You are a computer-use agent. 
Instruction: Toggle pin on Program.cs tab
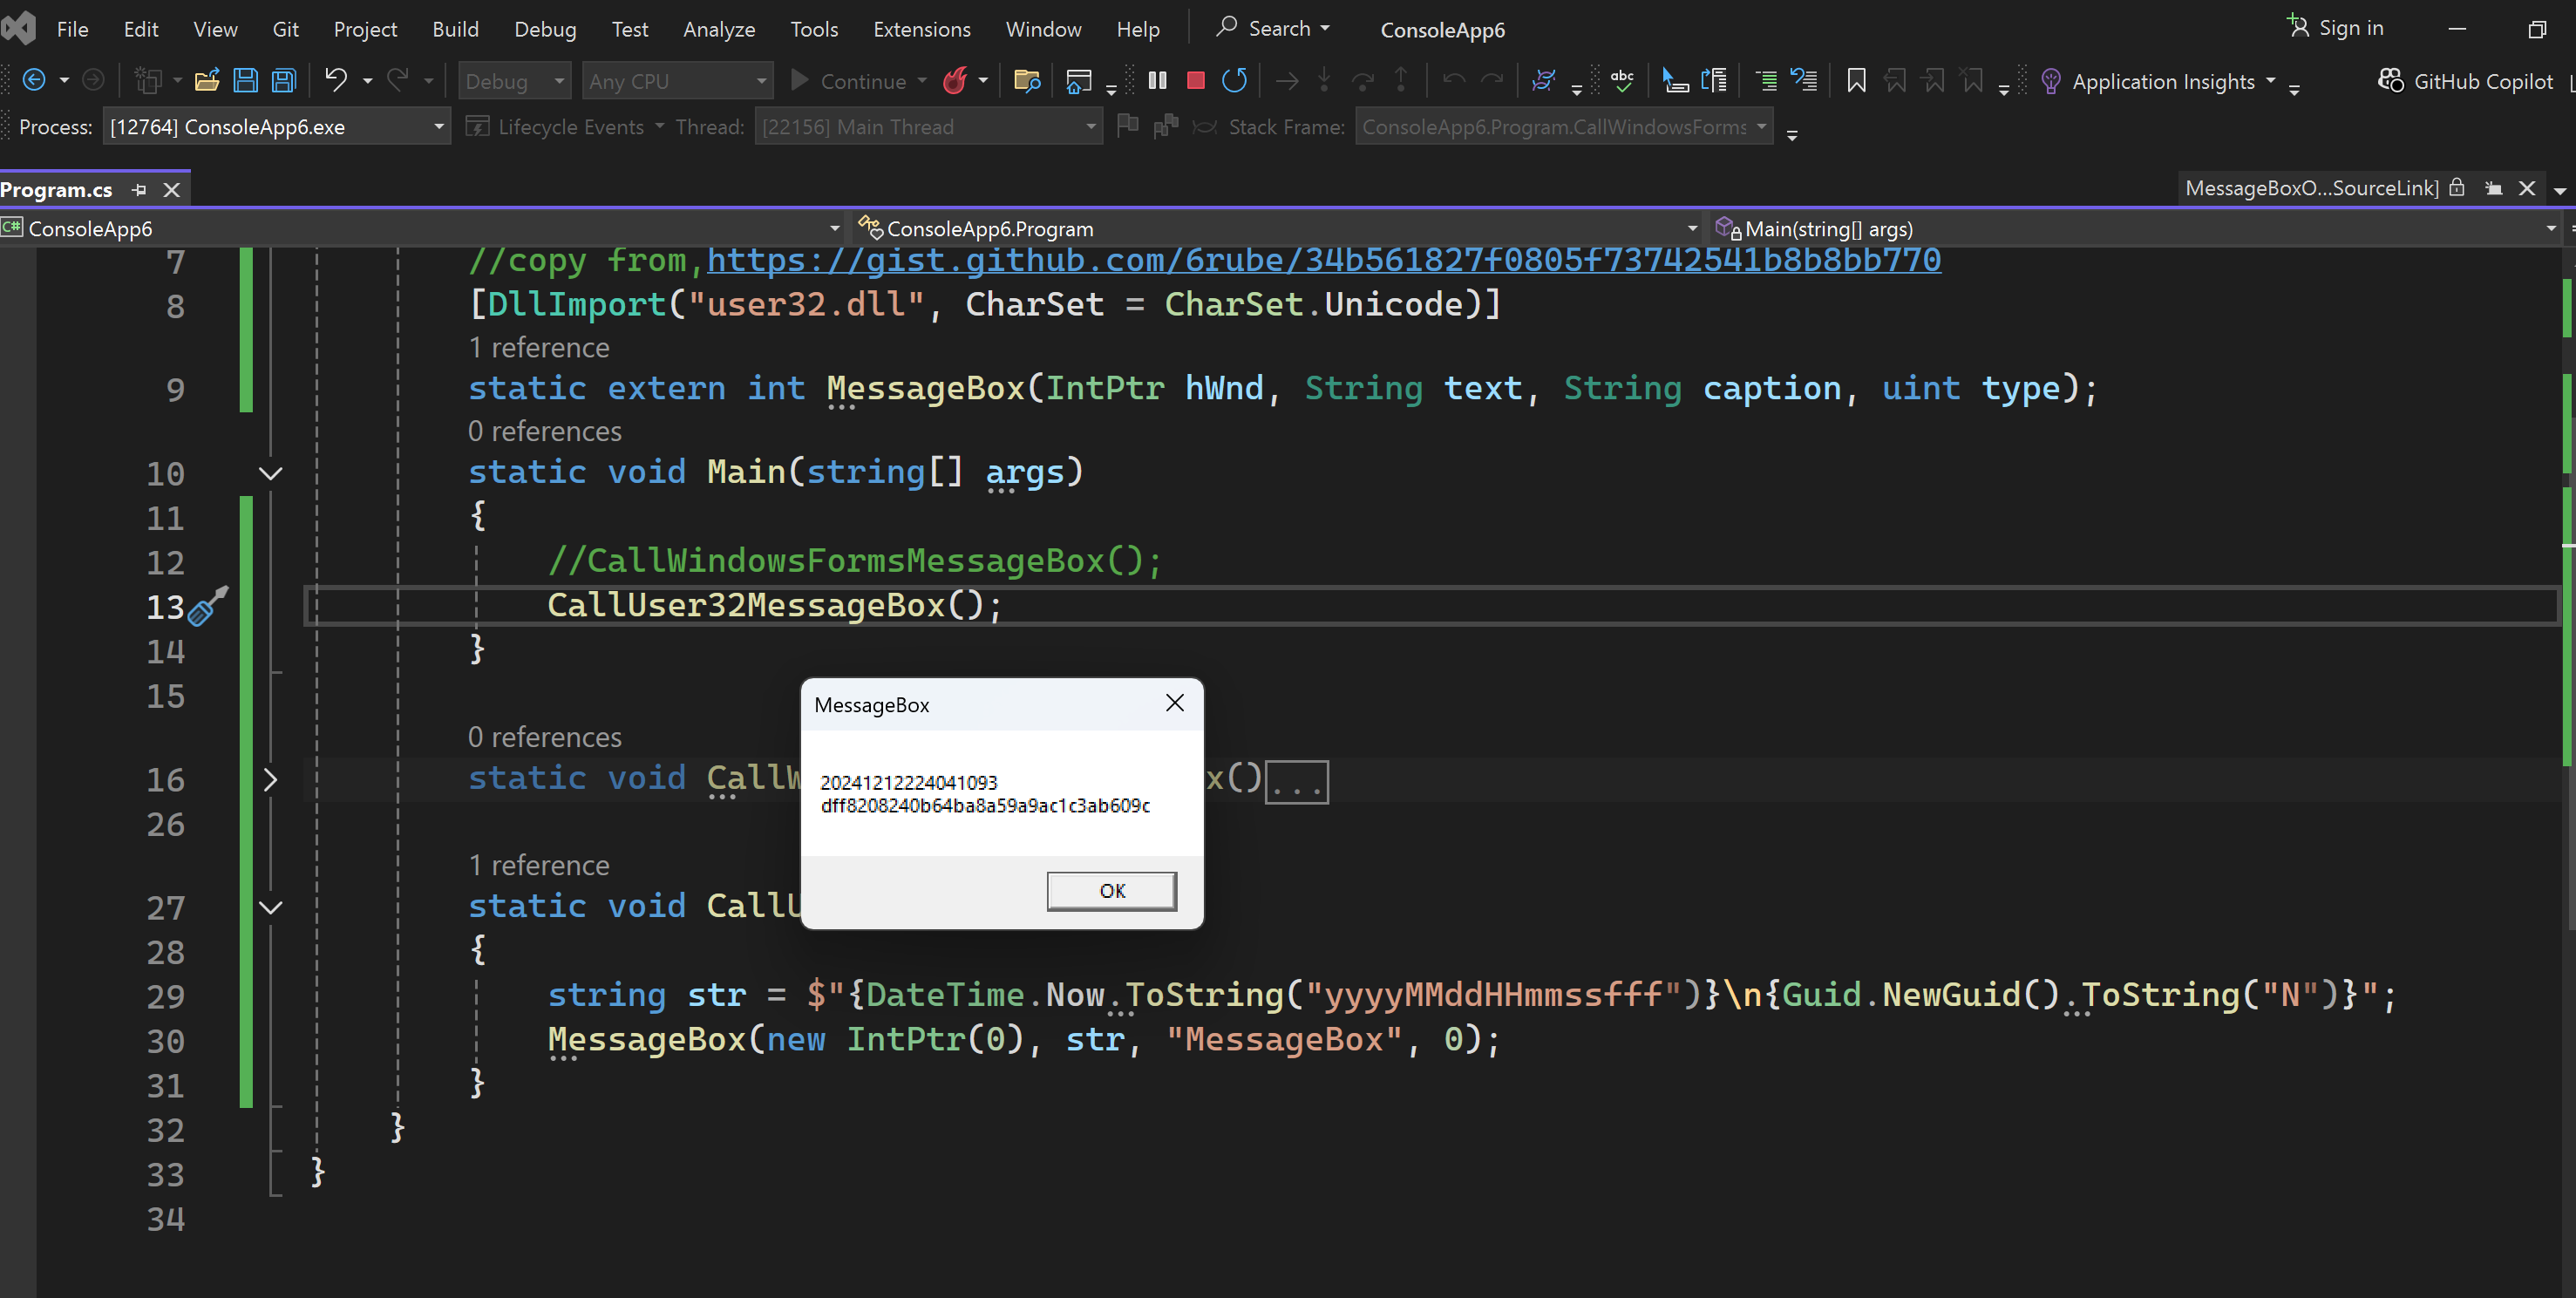(x=139, y=189)
